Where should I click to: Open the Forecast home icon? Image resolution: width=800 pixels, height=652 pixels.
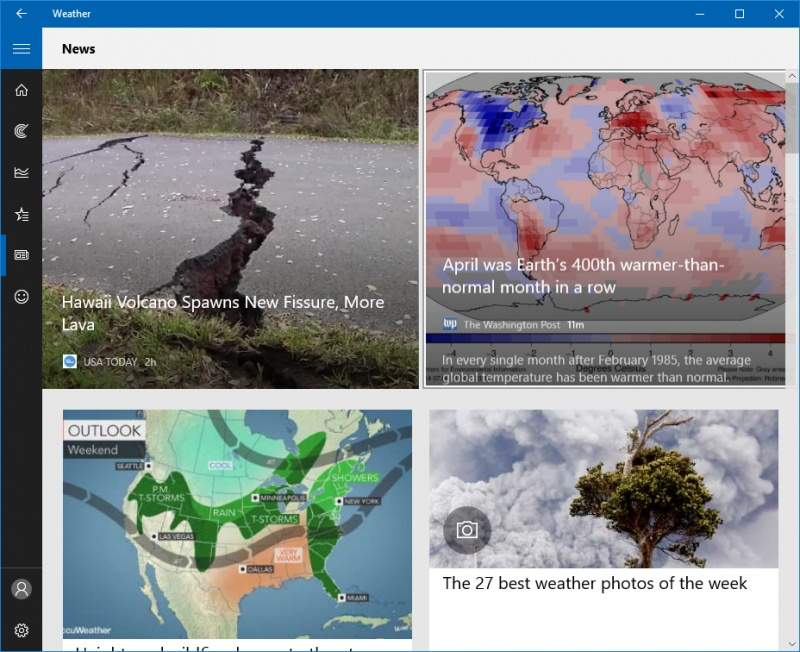(21, 90)
